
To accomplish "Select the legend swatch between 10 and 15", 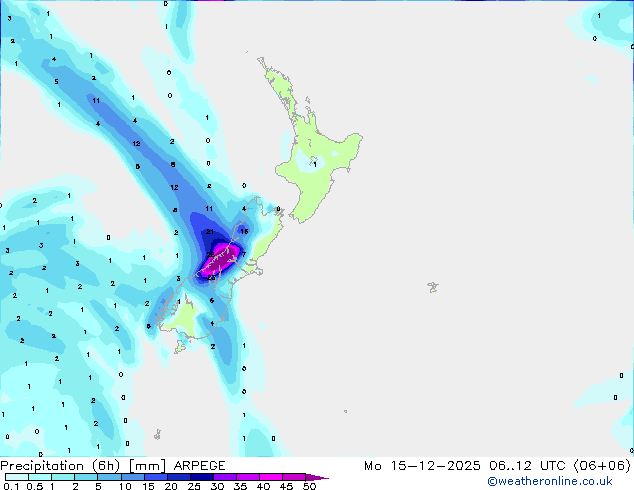I will point(132,477).
